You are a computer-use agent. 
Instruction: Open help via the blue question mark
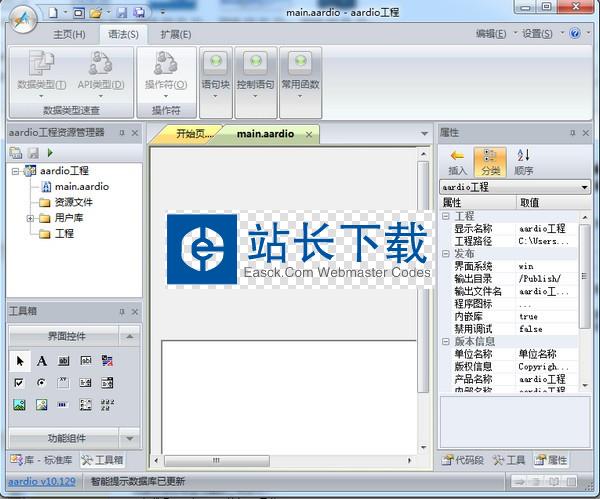point(574,33)
